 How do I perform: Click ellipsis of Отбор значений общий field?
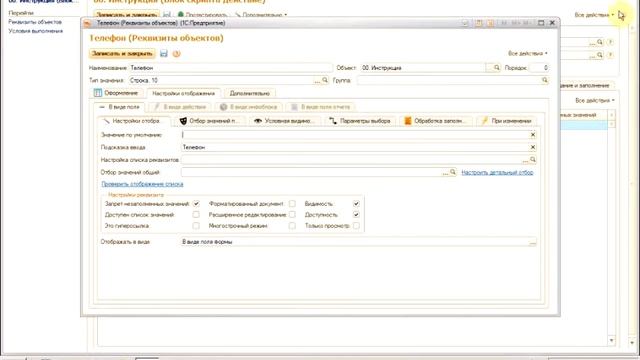445,173
